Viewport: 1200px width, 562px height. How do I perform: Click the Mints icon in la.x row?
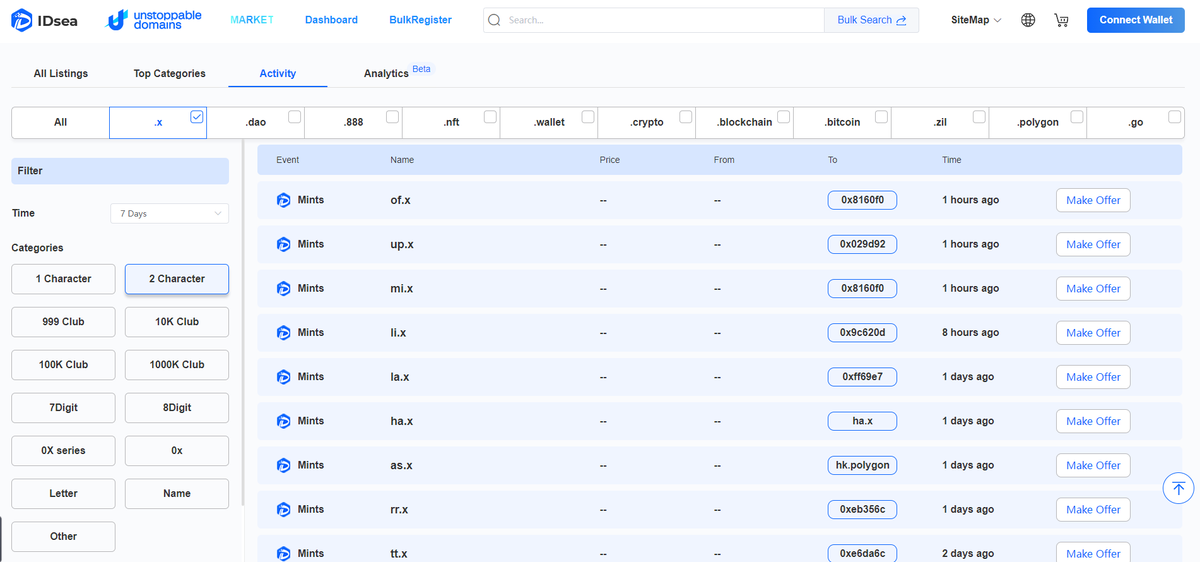(283, 377)
